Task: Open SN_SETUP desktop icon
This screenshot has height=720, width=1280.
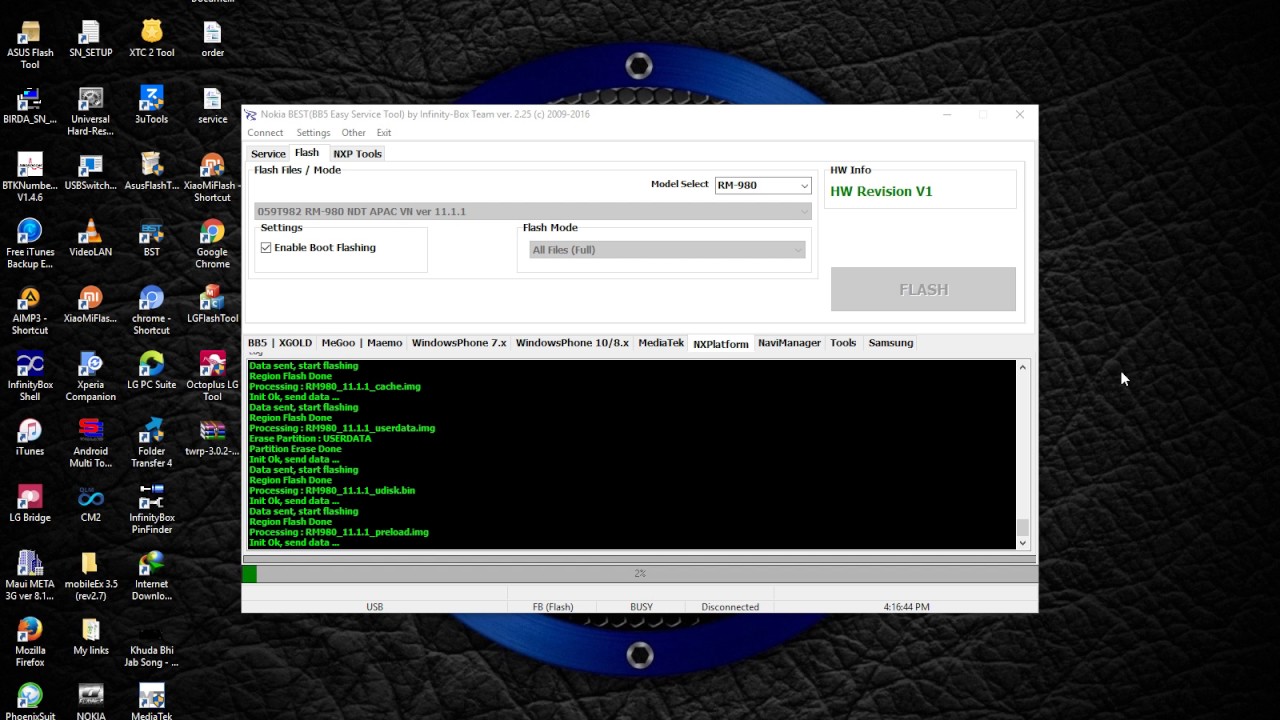Action: pos(90,39)
